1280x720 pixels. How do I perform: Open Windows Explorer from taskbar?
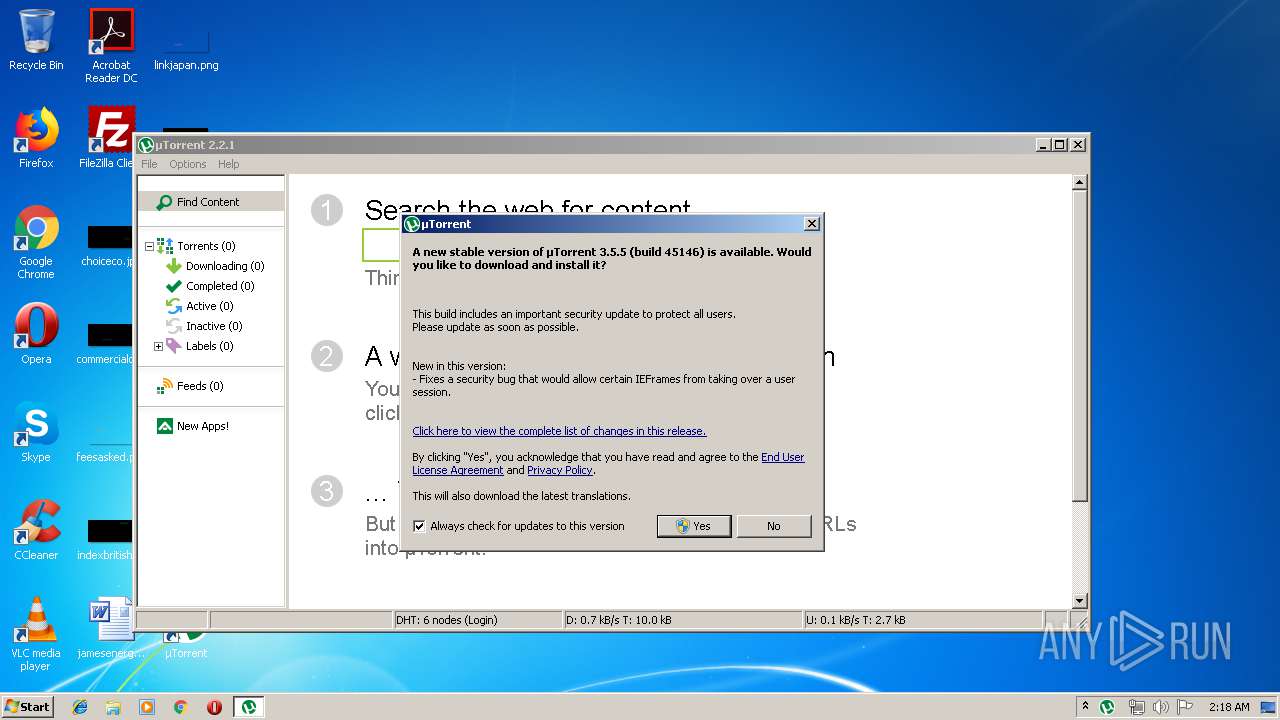(113, 707)
